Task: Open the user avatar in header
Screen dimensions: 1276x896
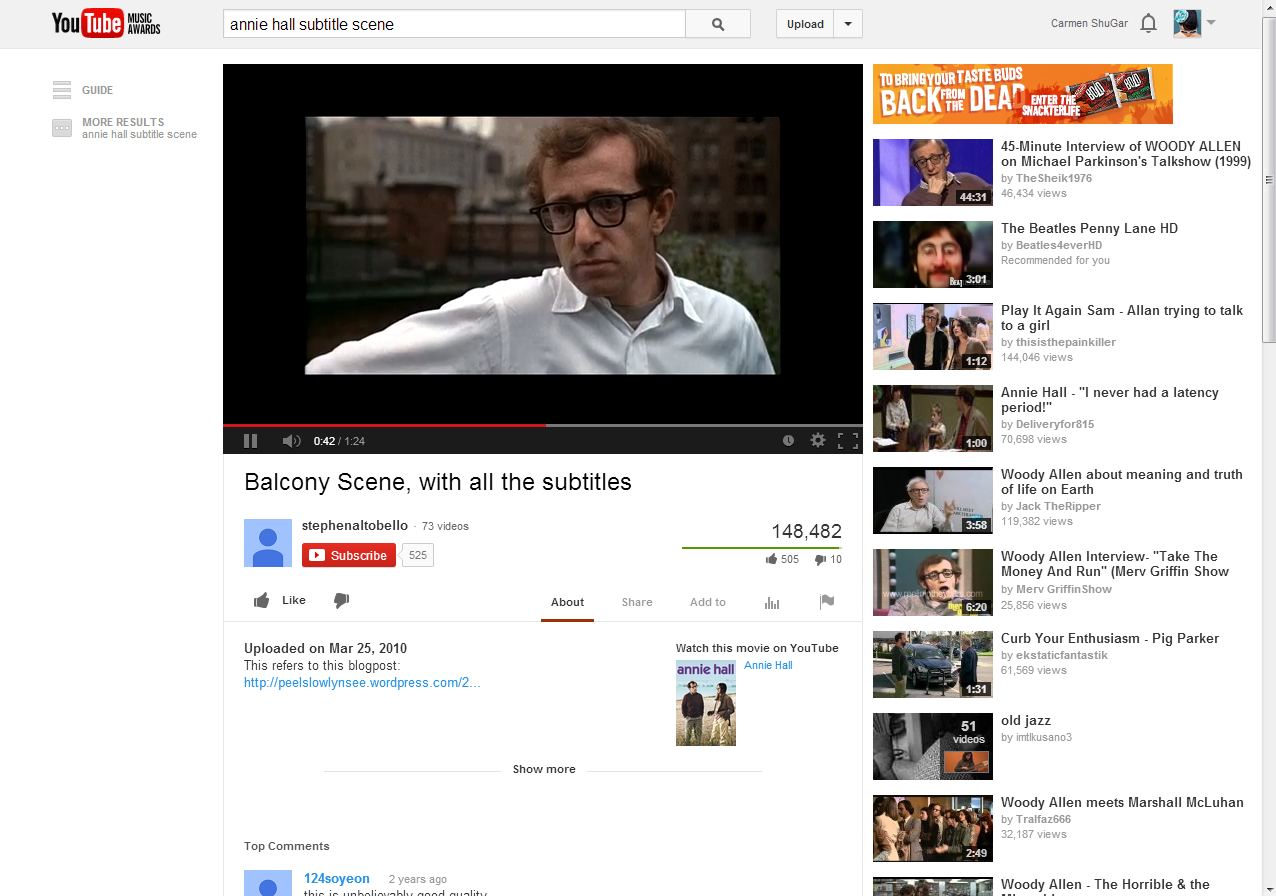Action: pos(1187,23)
